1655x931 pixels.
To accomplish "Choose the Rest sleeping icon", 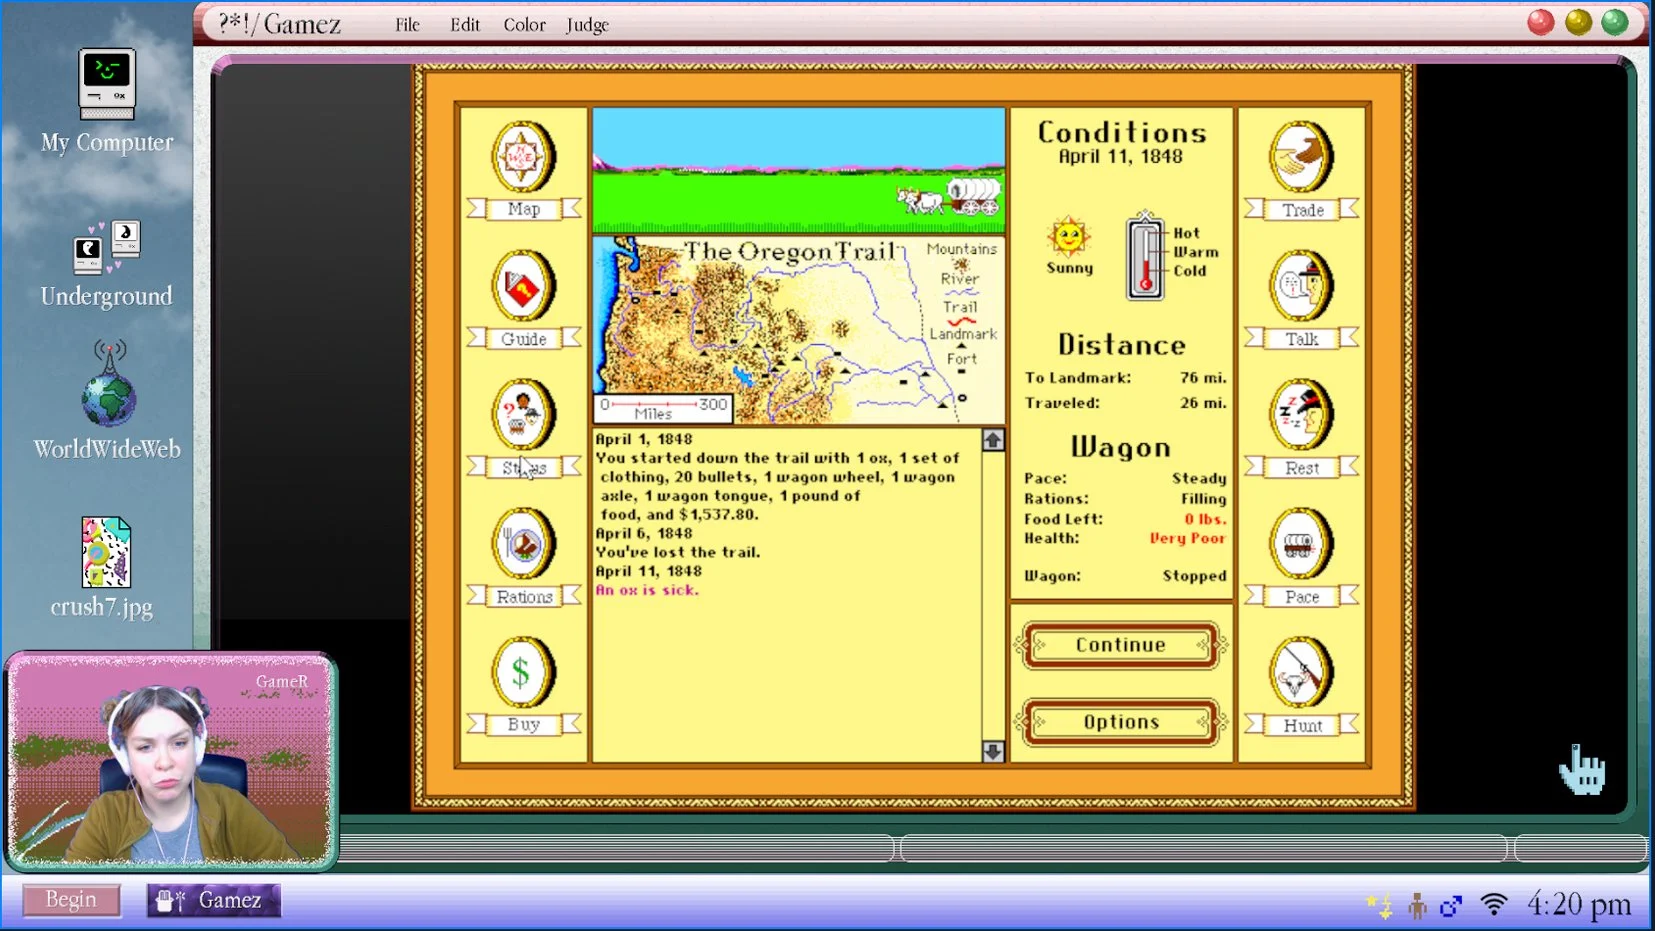I will (1301, 415).
